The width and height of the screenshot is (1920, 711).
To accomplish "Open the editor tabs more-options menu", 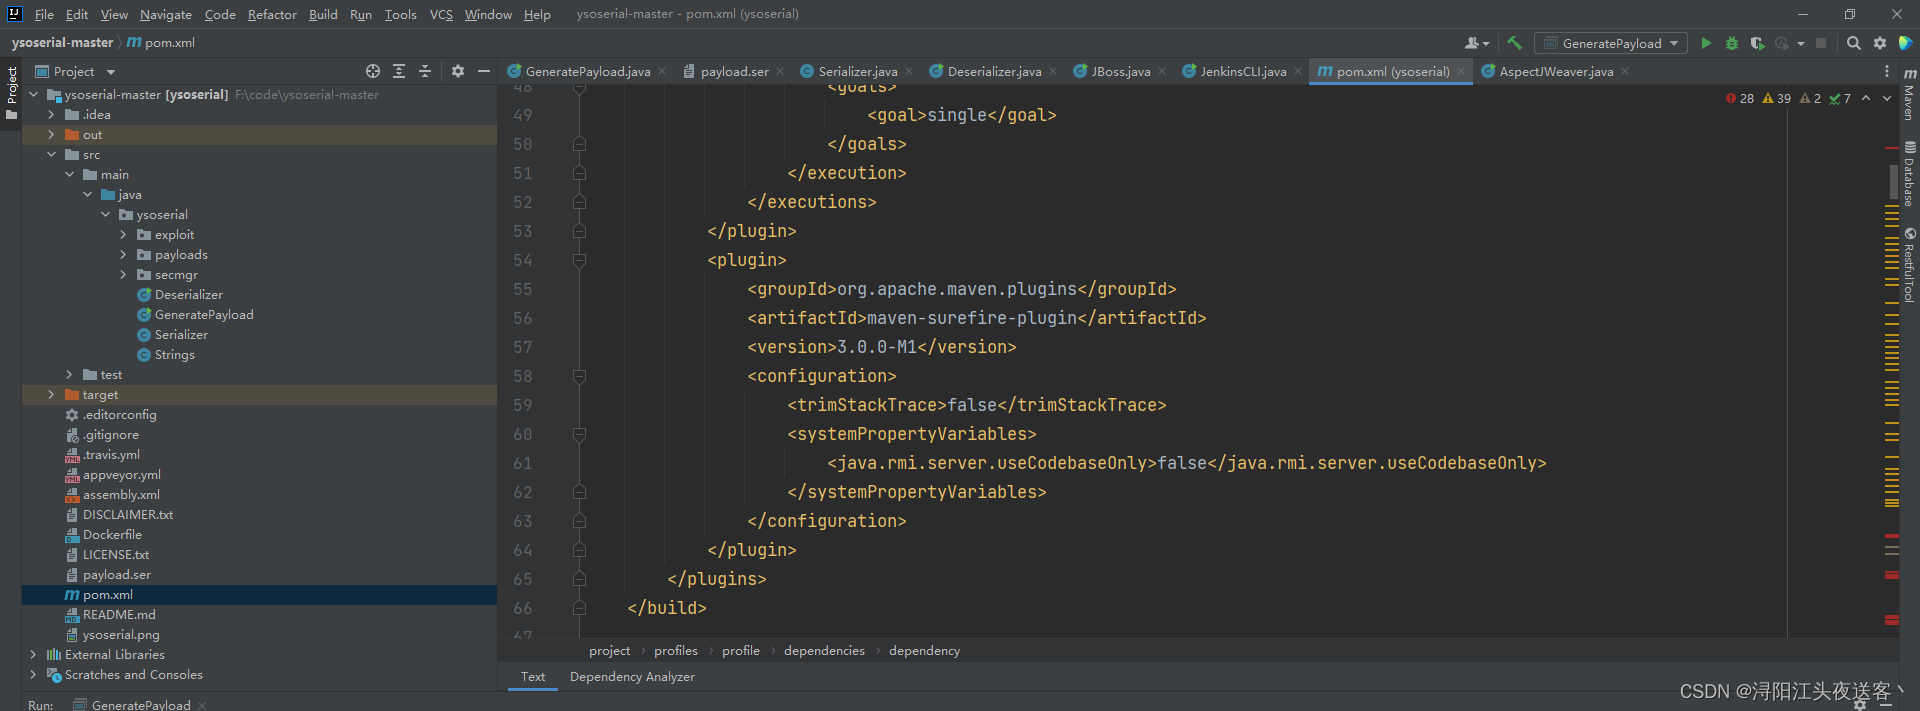I will (1887, 71).
